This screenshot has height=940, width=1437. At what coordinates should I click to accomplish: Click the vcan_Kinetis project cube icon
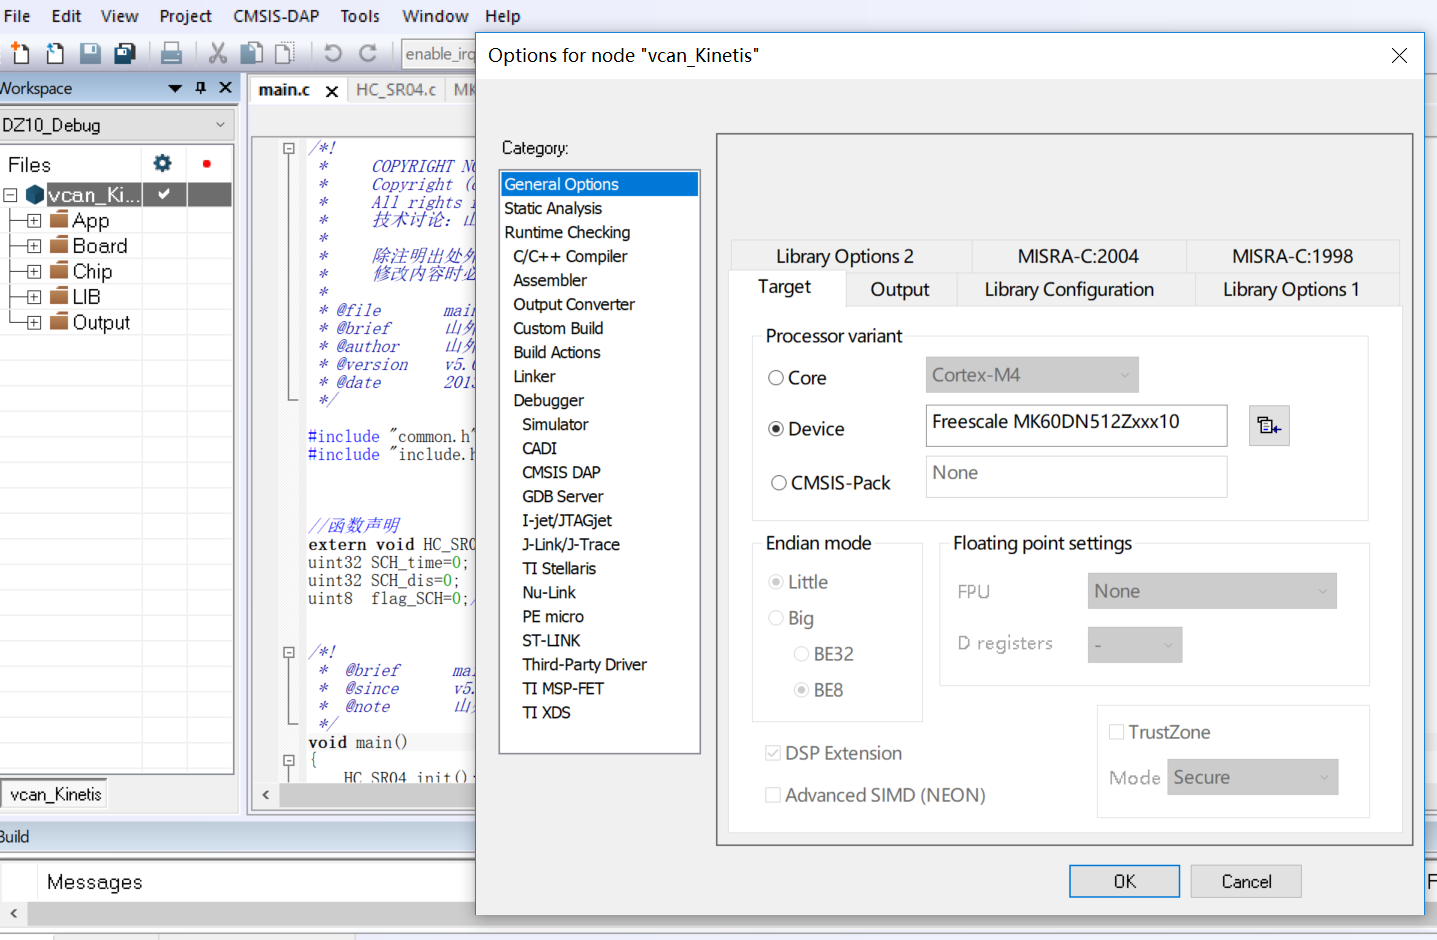pyautogui.click(x=35, y=194)
